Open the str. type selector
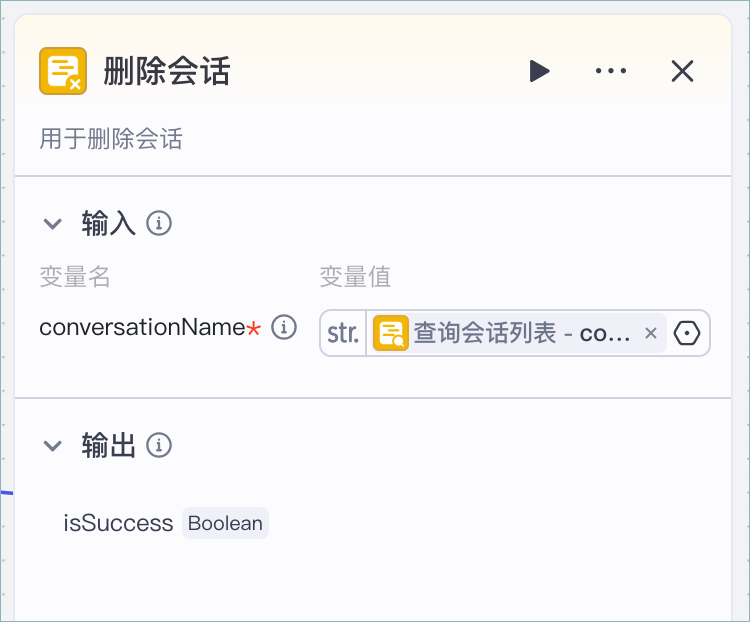 pos(343,333)
